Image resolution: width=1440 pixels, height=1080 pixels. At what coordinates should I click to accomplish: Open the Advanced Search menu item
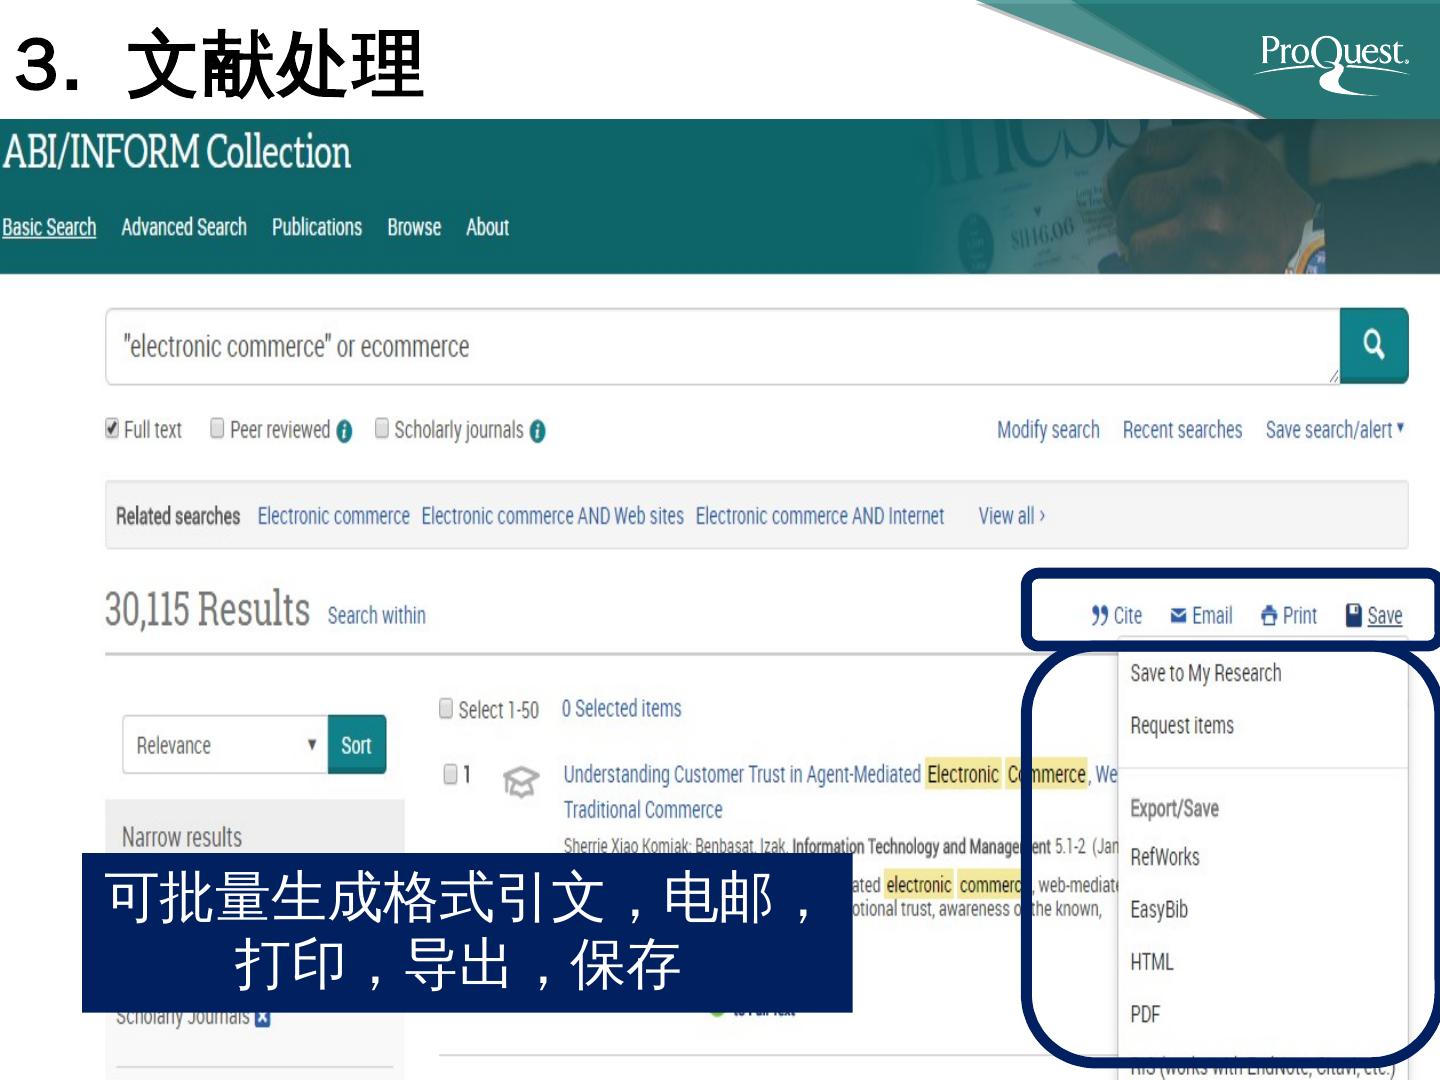(x=184, y=227)
